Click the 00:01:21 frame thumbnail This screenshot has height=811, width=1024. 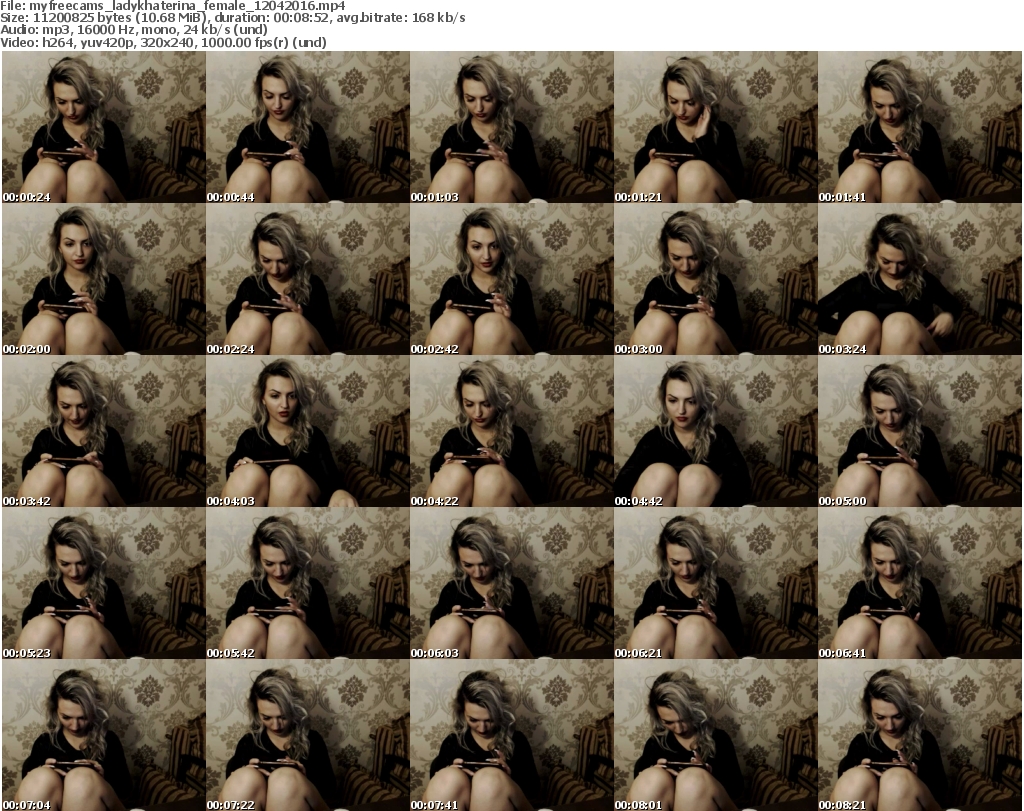click(x=715, y=127)
